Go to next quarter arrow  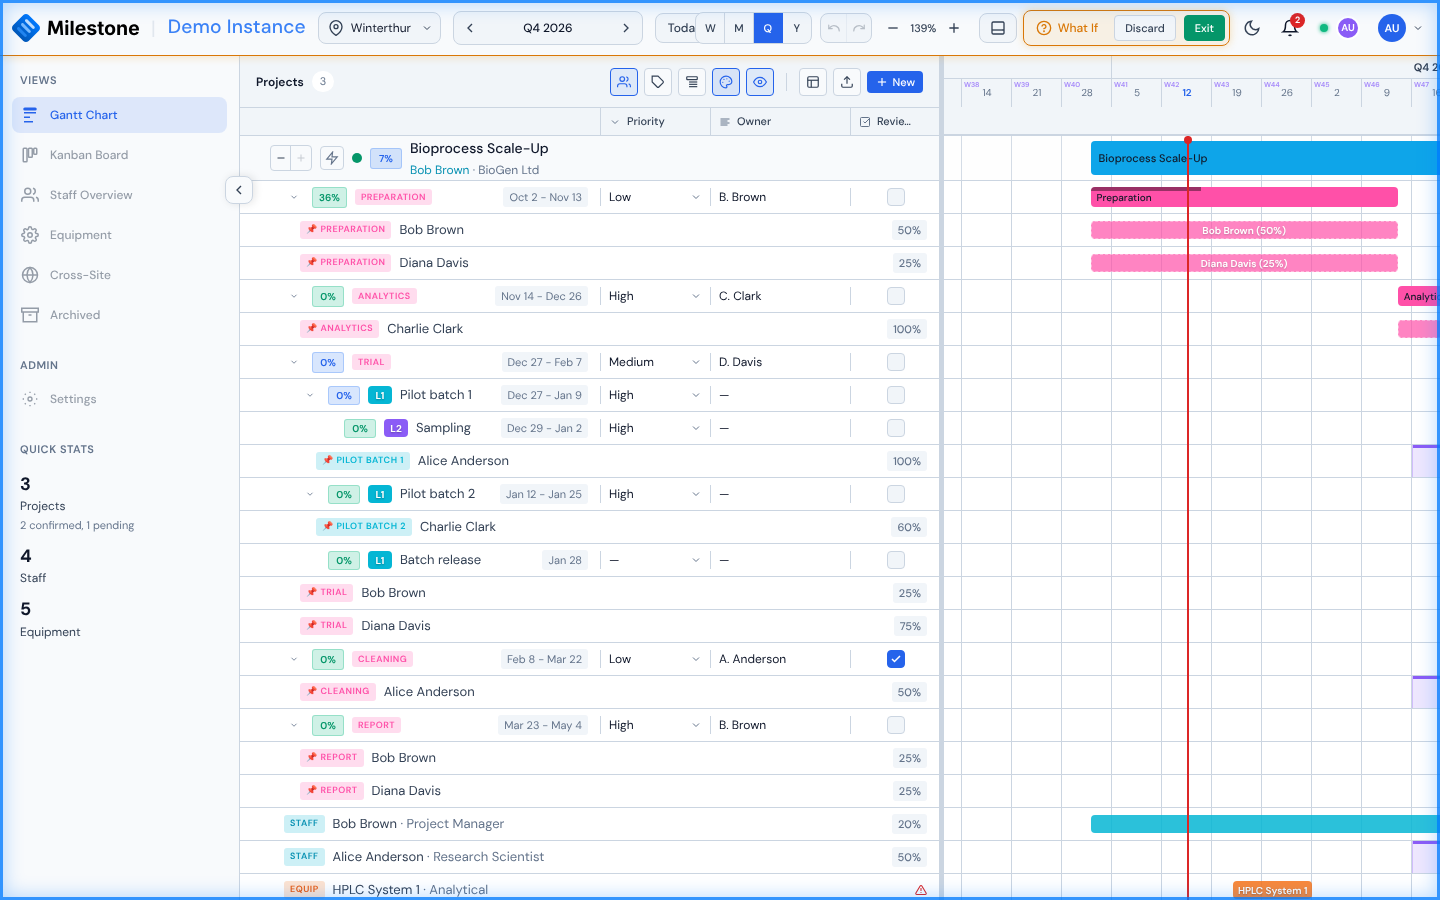coord(626,28)
